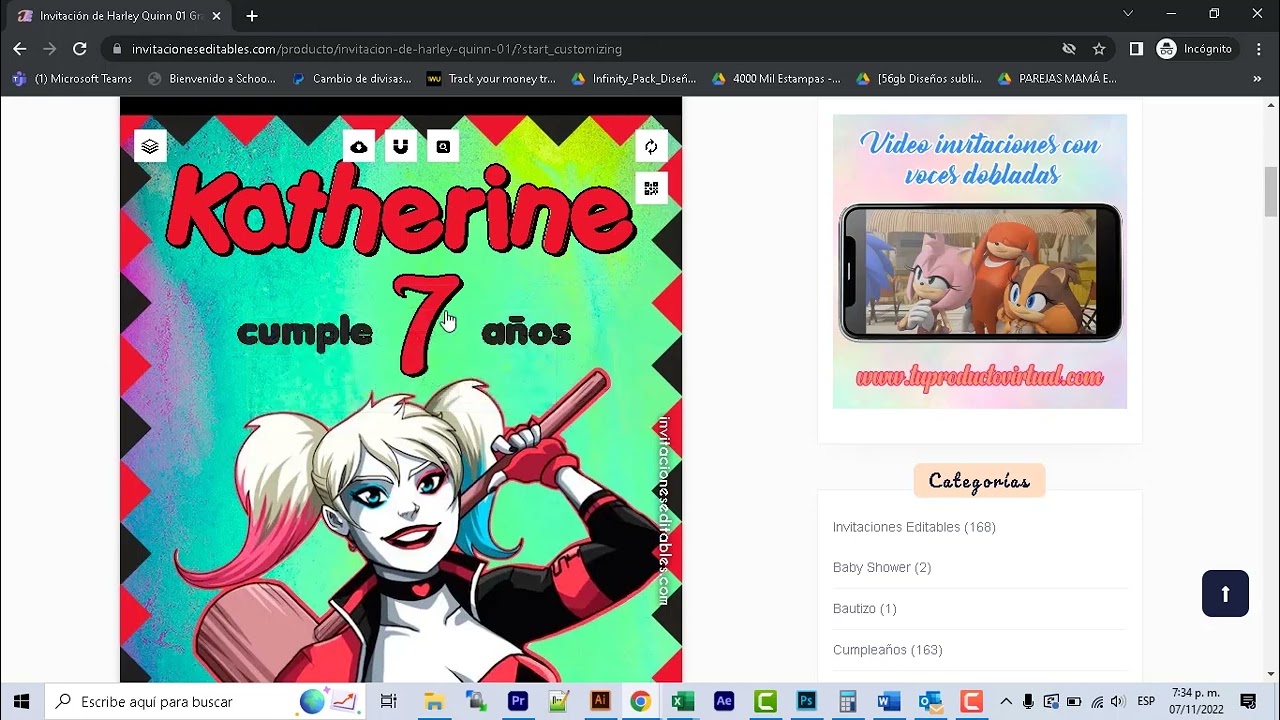The image size is (1280, 720).
Task: Go back in the browser
Action: 20,49
